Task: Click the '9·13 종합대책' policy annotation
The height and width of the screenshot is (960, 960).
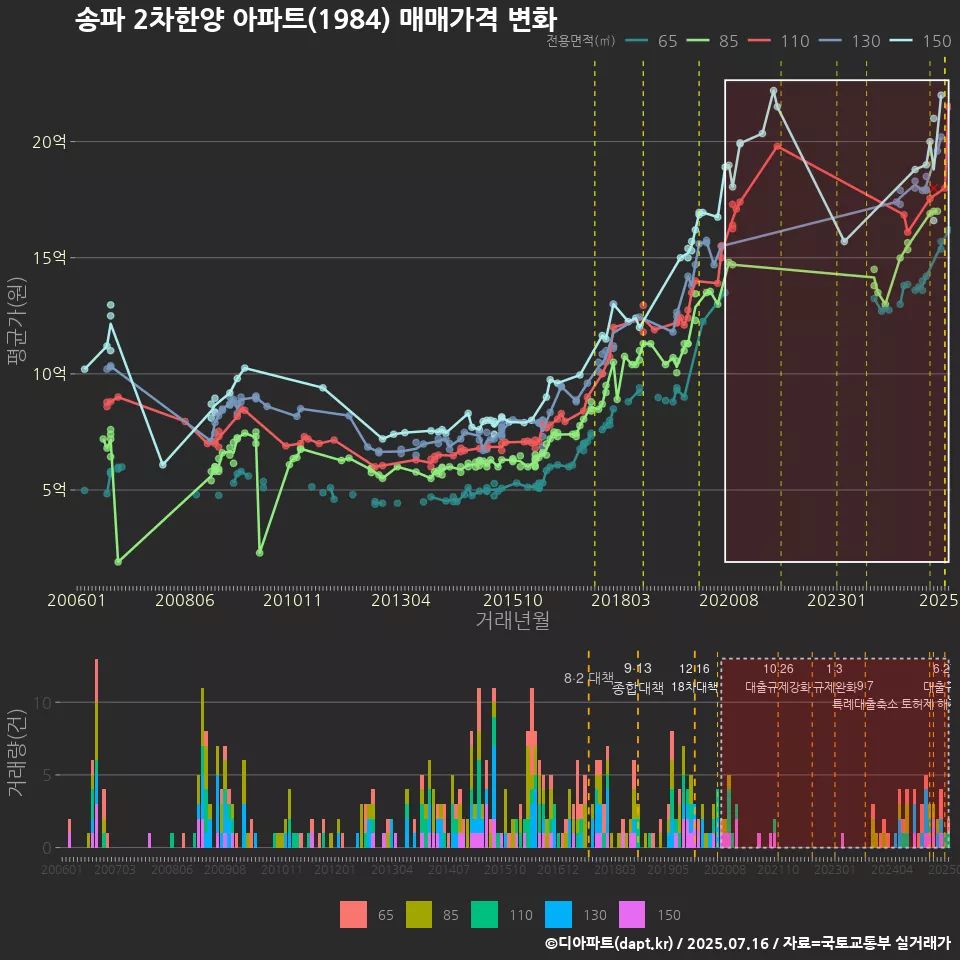Action: pos(637,678)
